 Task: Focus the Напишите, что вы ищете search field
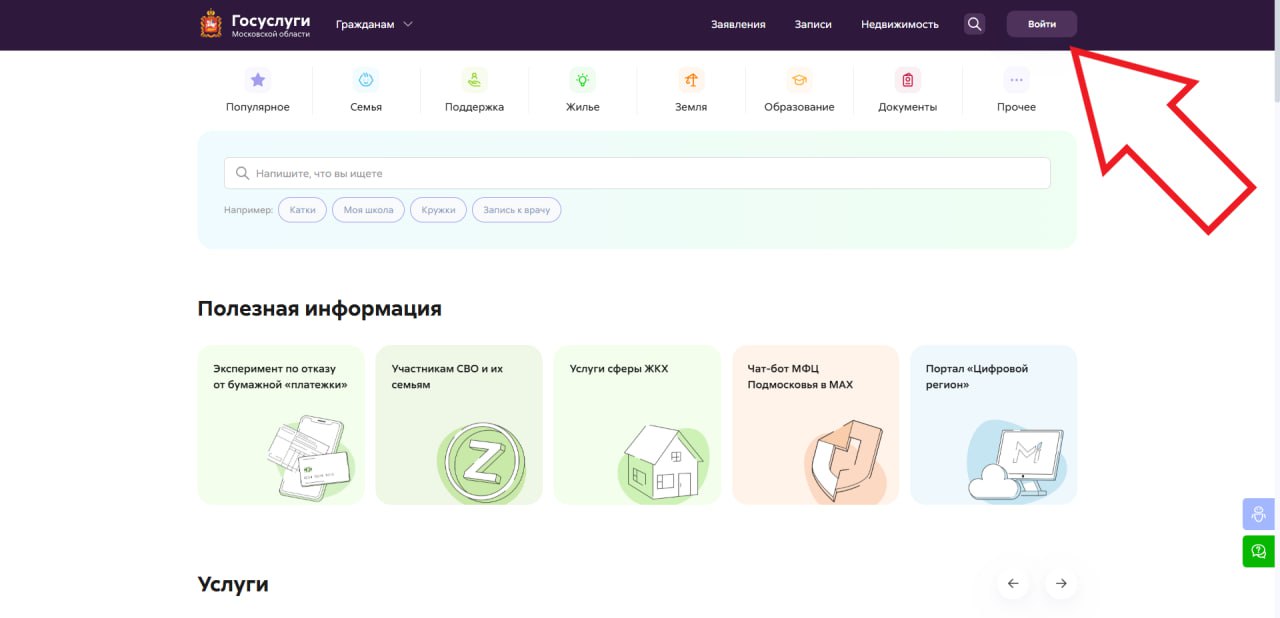[x=637, y=173]
